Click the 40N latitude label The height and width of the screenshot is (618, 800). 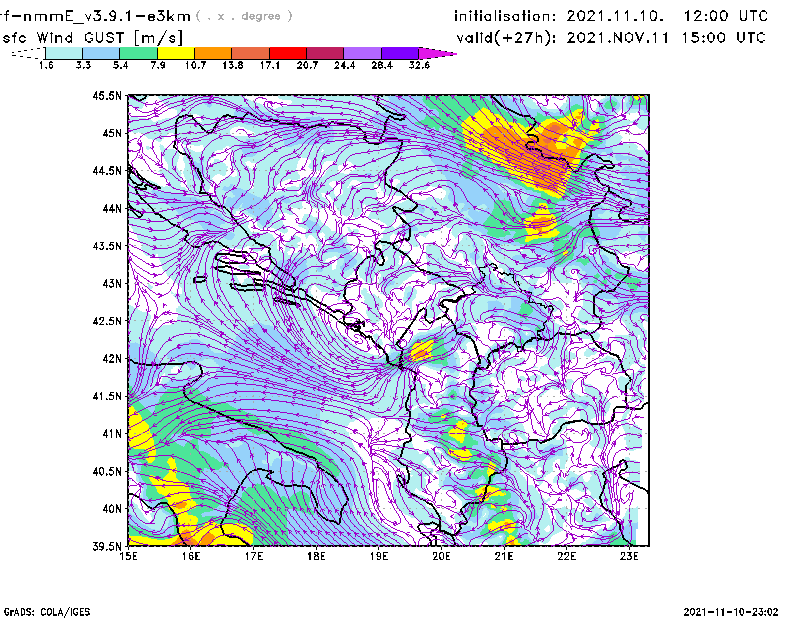coord(112,509)
